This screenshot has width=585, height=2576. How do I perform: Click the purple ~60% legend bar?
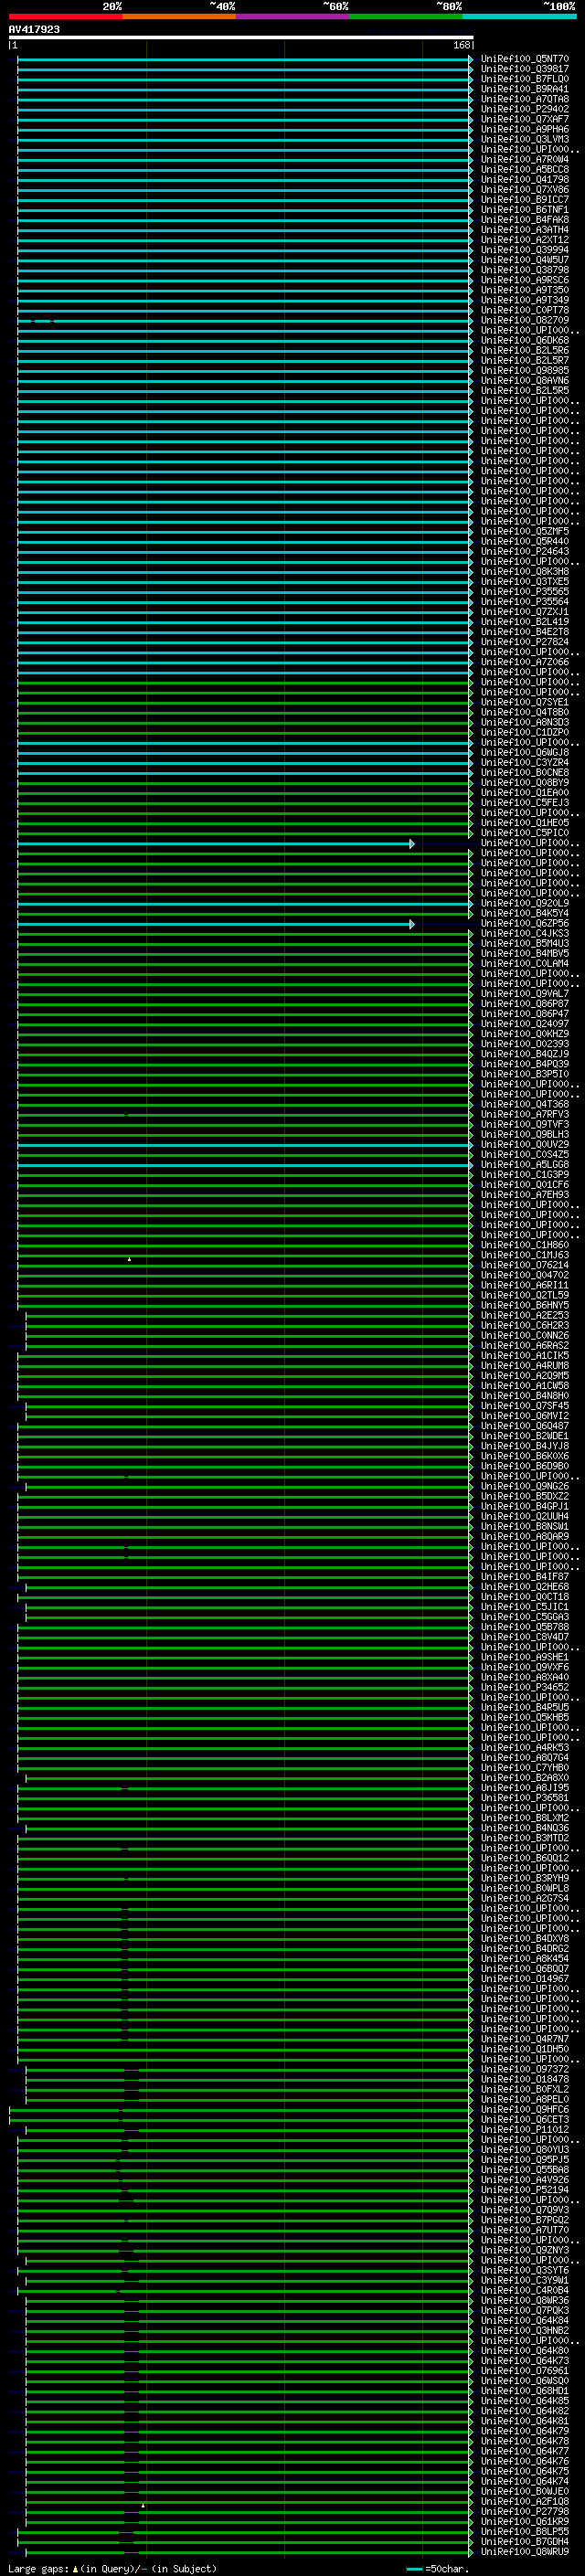[x=293, y=16]
